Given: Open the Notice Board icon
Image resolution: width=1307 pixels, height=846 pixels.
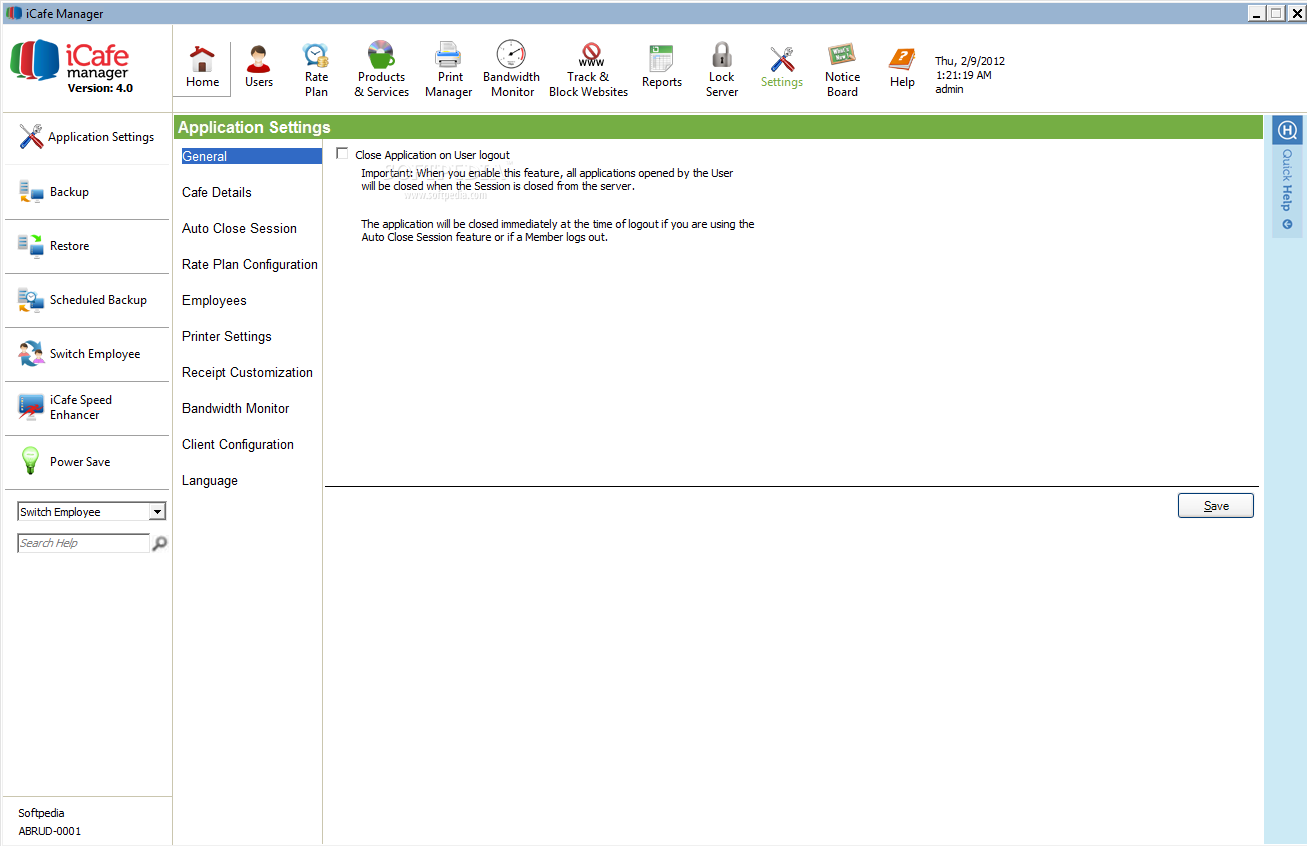Looking at the screenshot, I should (841, 55).
